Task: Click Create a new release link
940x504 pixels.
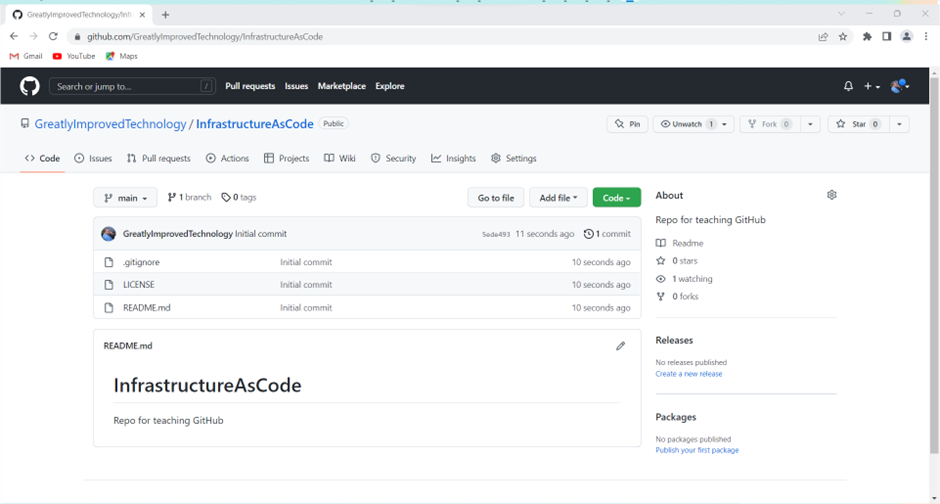Action: click(x=688, y=374)
